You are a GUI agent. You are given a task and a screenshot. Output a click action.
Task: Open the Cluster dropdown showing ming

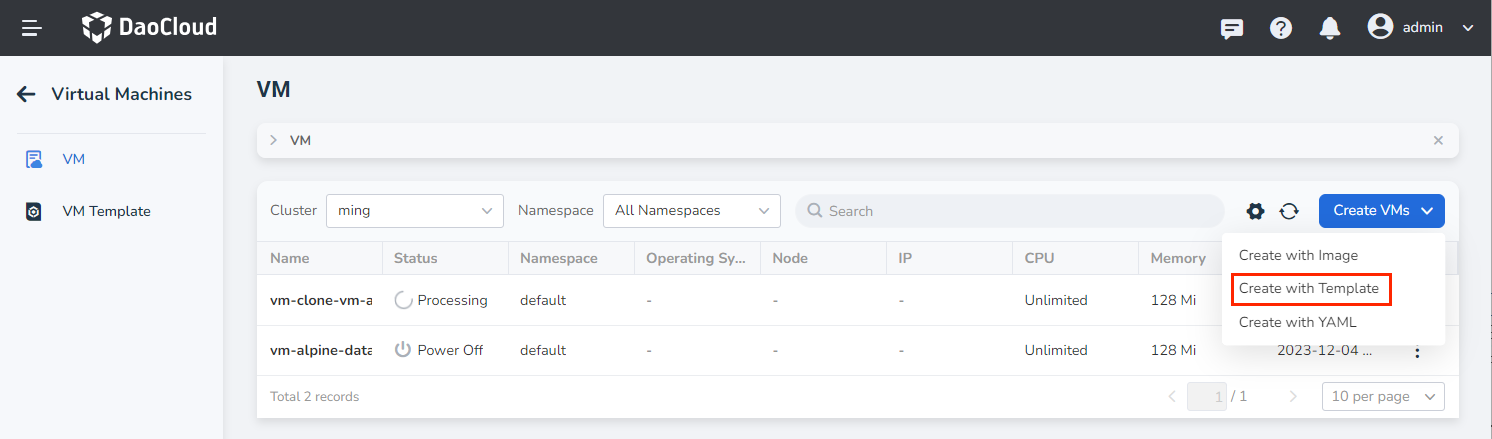[415, 211]
